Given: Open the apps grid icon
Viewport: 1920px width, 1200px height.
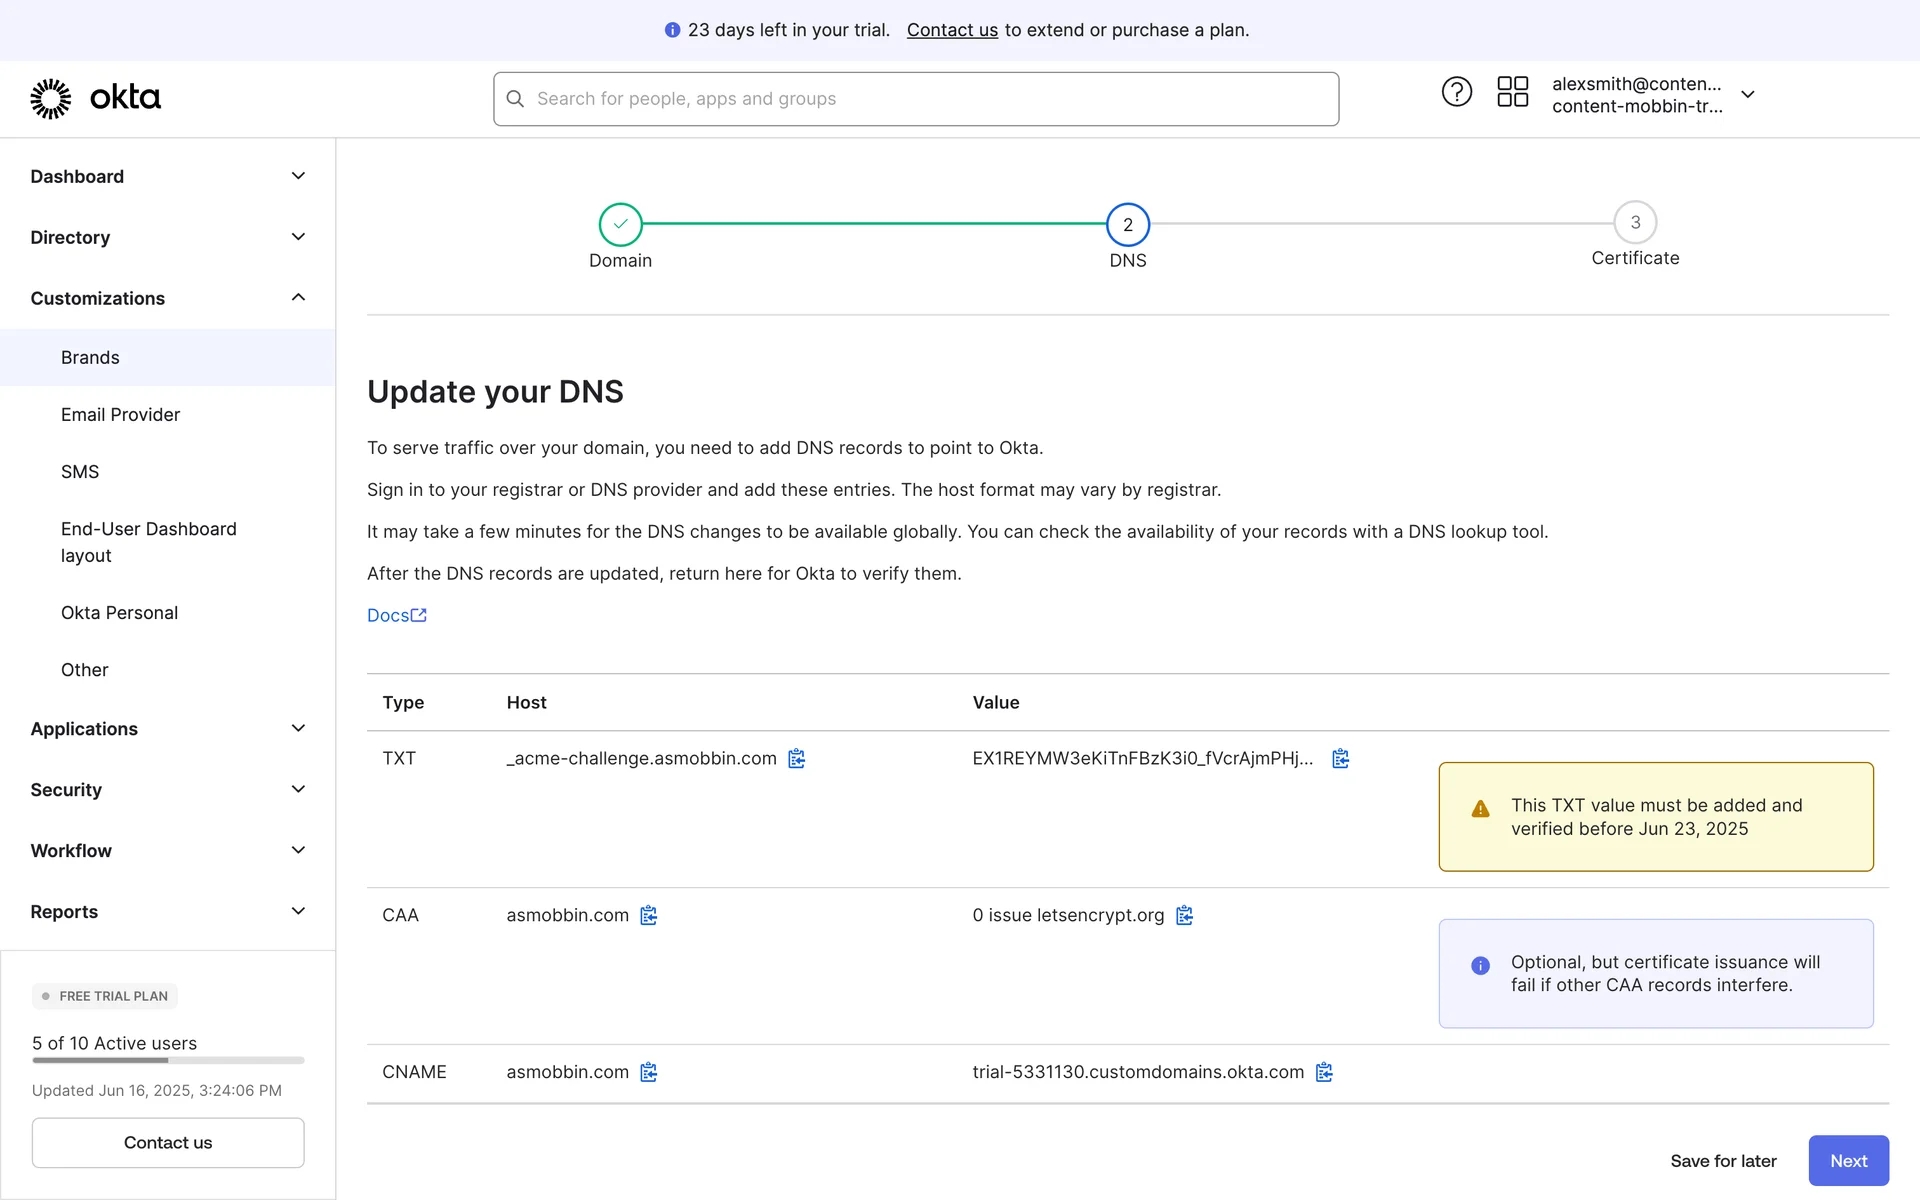Looking at the screenshot, I should point(1512,92).
